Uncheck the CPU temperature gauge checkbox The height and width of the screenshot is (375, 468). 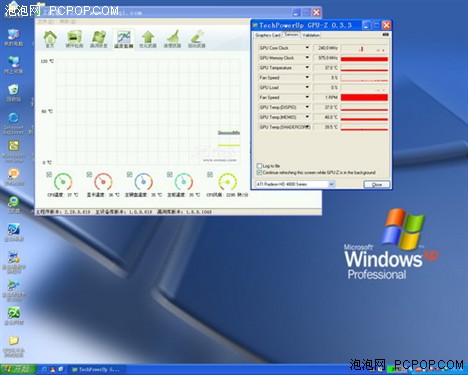[x=49, y=174]
